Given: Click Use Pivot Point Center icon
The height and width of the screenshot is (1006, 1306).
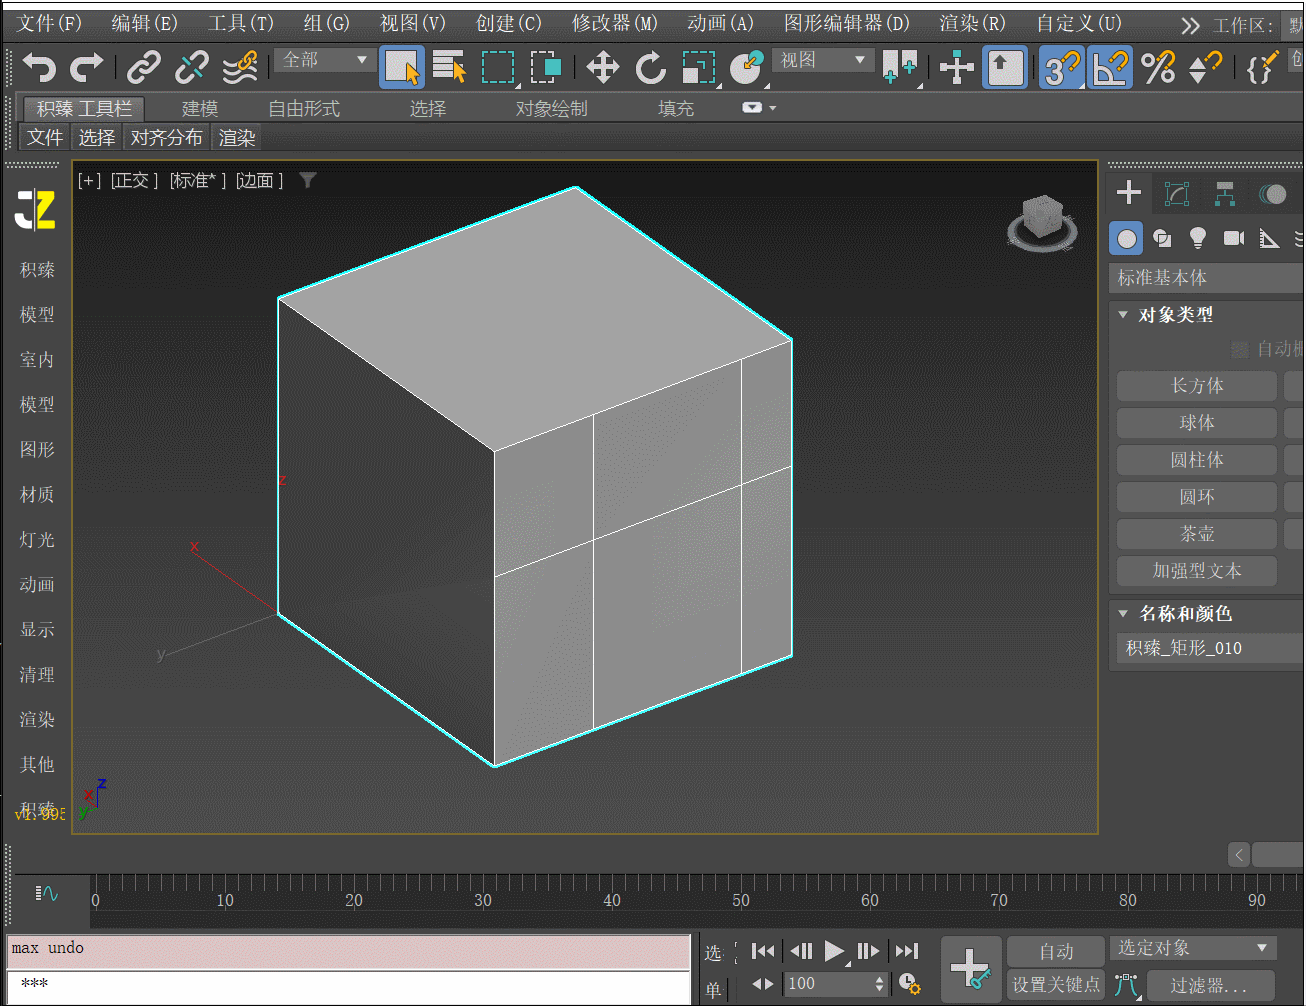Looking at the screenshot, I should tap(900, 68).
